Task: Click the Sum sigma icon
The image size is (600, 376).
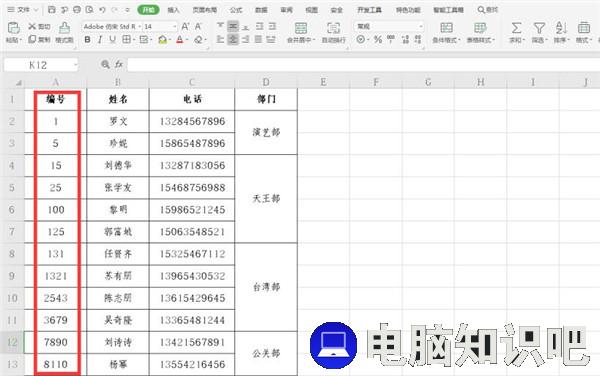Action: click(x=516, y=28)
